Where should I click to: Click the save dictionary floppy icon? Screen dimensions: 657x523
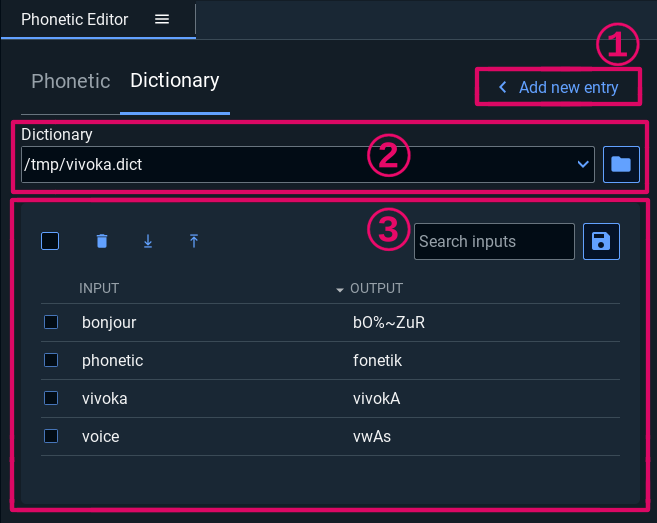[x=601, y=241]
